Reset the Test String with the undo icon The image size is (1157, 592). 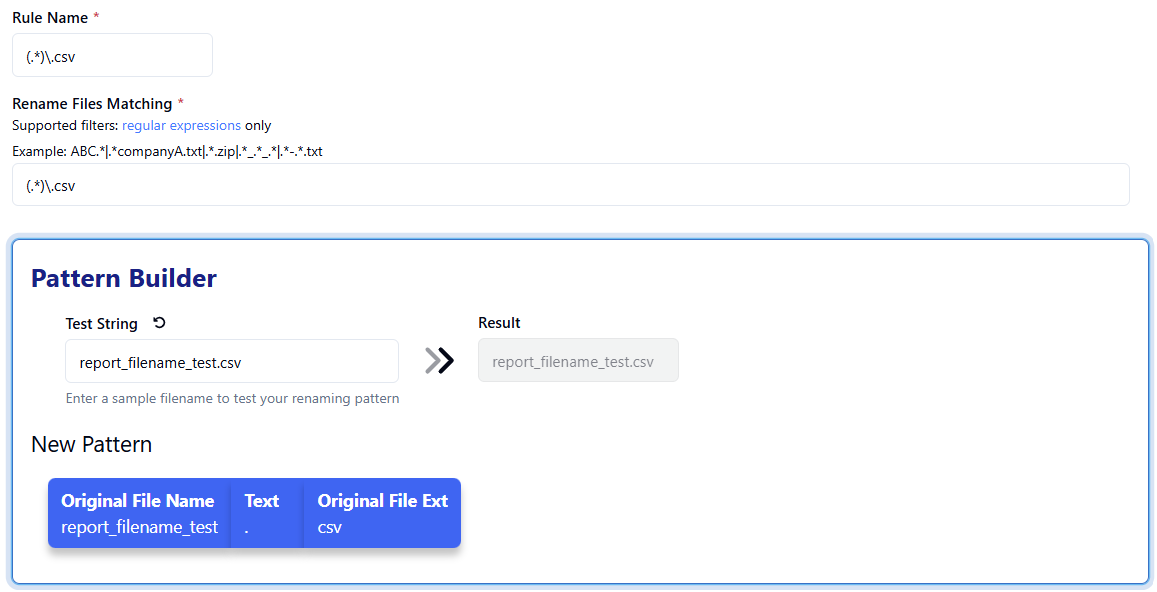point(159,323)
